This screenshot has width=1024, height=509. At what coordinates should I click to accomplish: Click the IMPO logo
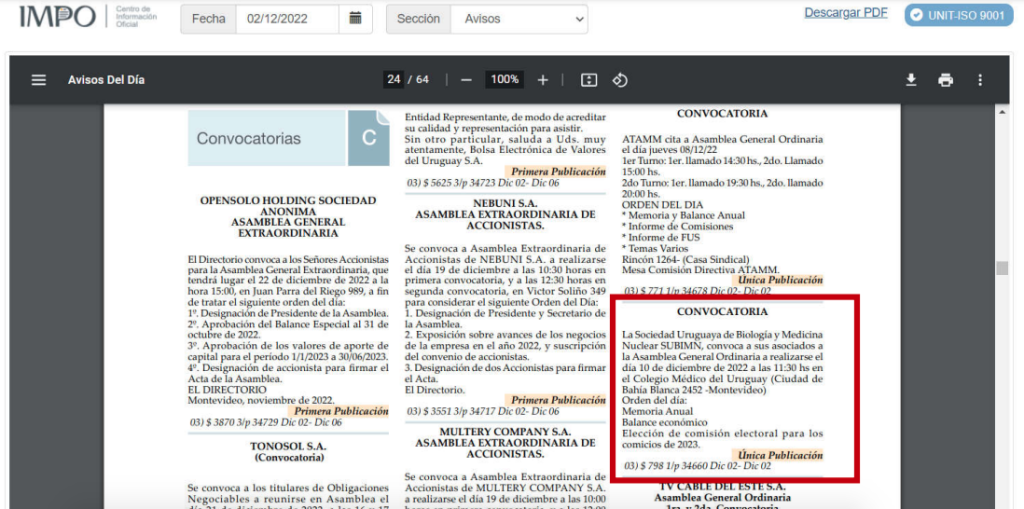point(57,17)
